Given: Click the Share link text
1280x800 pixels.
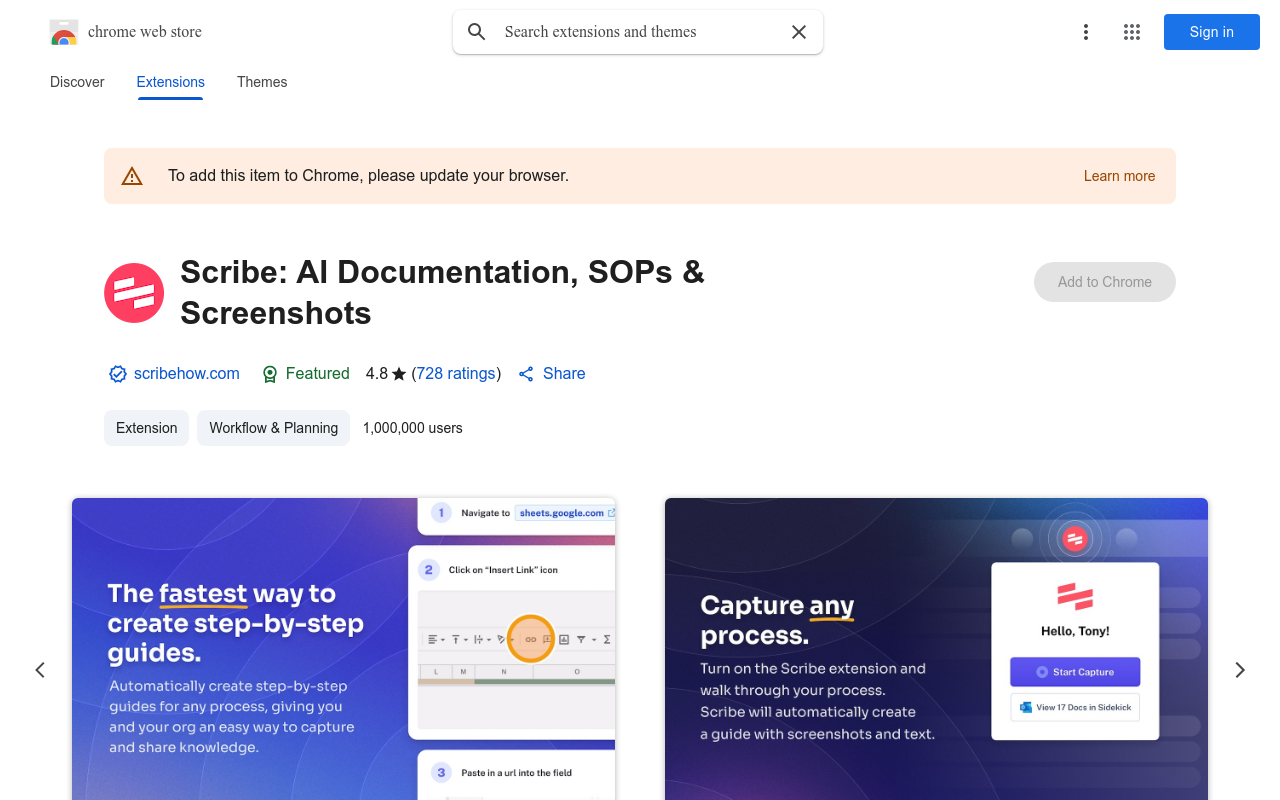Looking at the screenshot, I should (x=564, y=373).
